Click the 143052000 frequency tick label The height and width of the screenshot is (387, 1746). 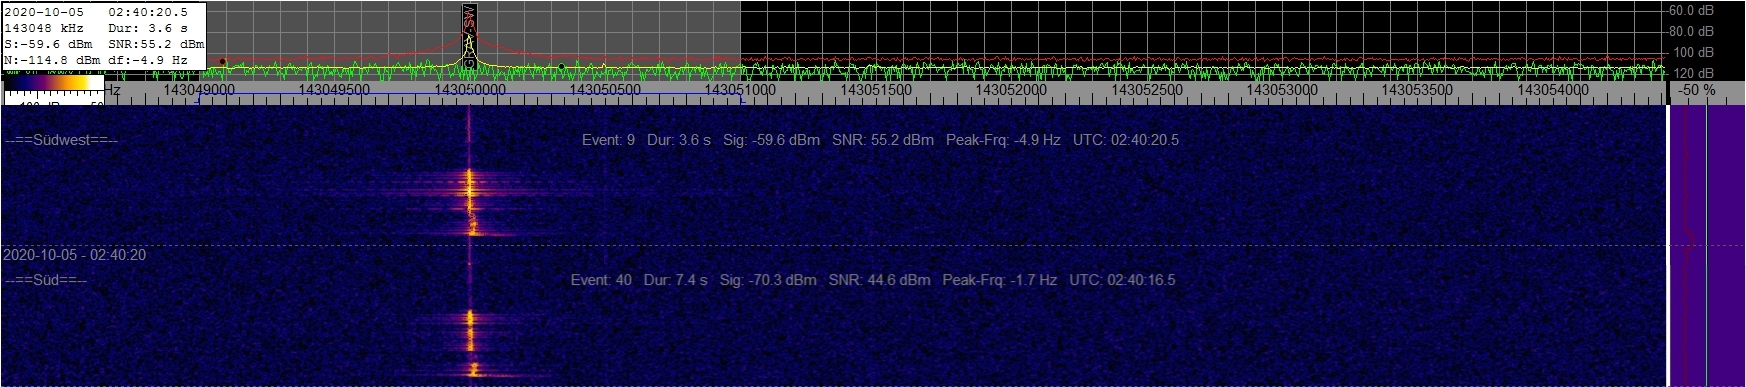tap(1011, 90)
